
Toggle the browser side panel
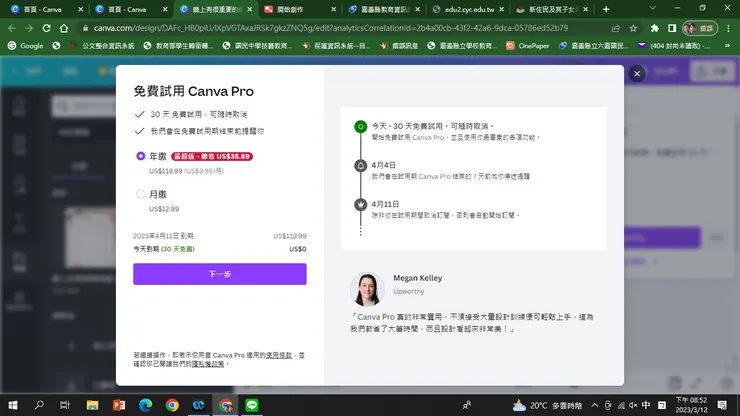pos(672,28)
